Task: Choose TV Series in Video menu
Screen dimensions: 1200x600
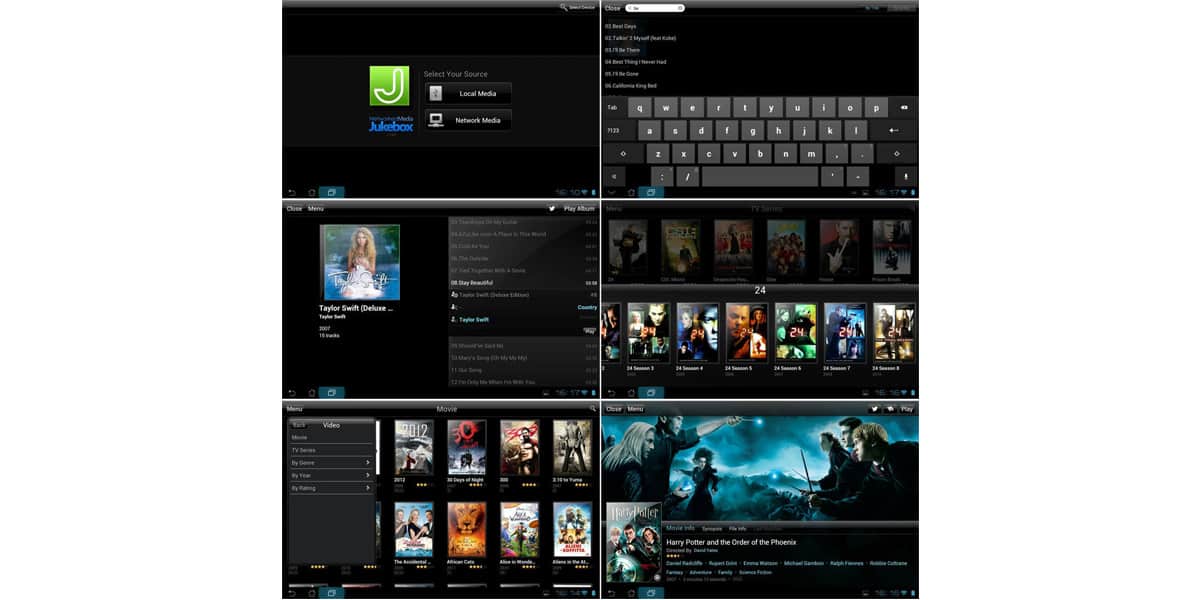Action: click(331, 450)
